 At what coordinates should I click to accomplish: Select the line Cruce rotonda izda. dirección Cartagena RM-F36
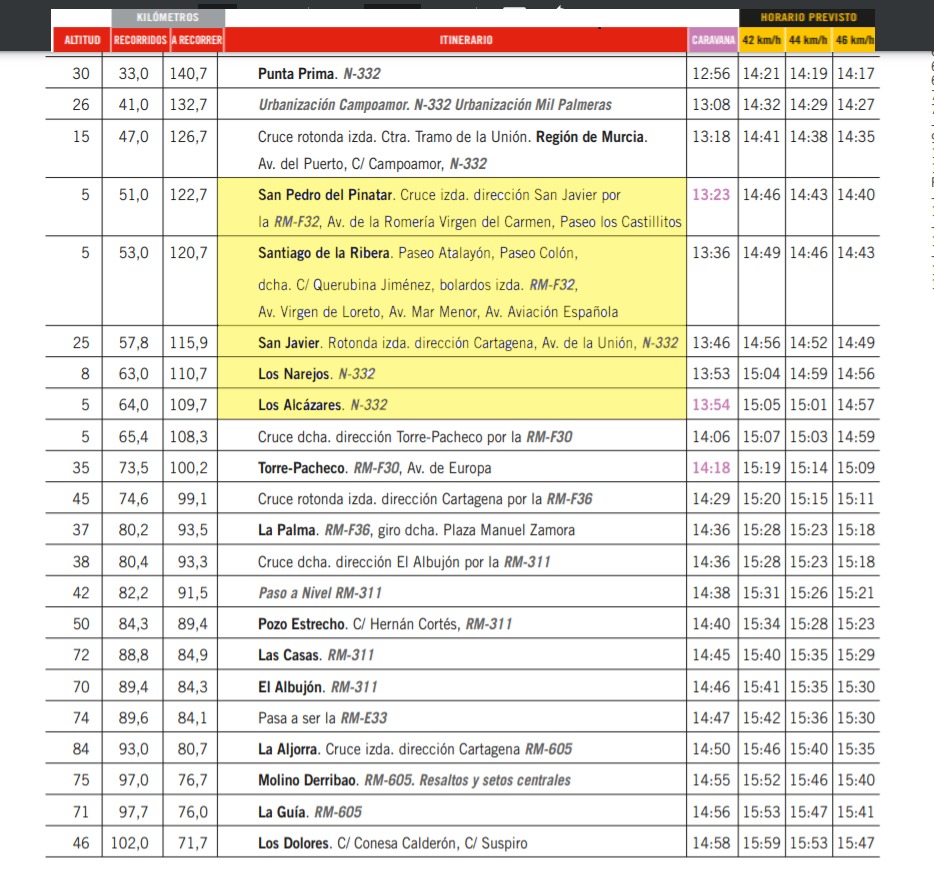[x=425, y=499]
